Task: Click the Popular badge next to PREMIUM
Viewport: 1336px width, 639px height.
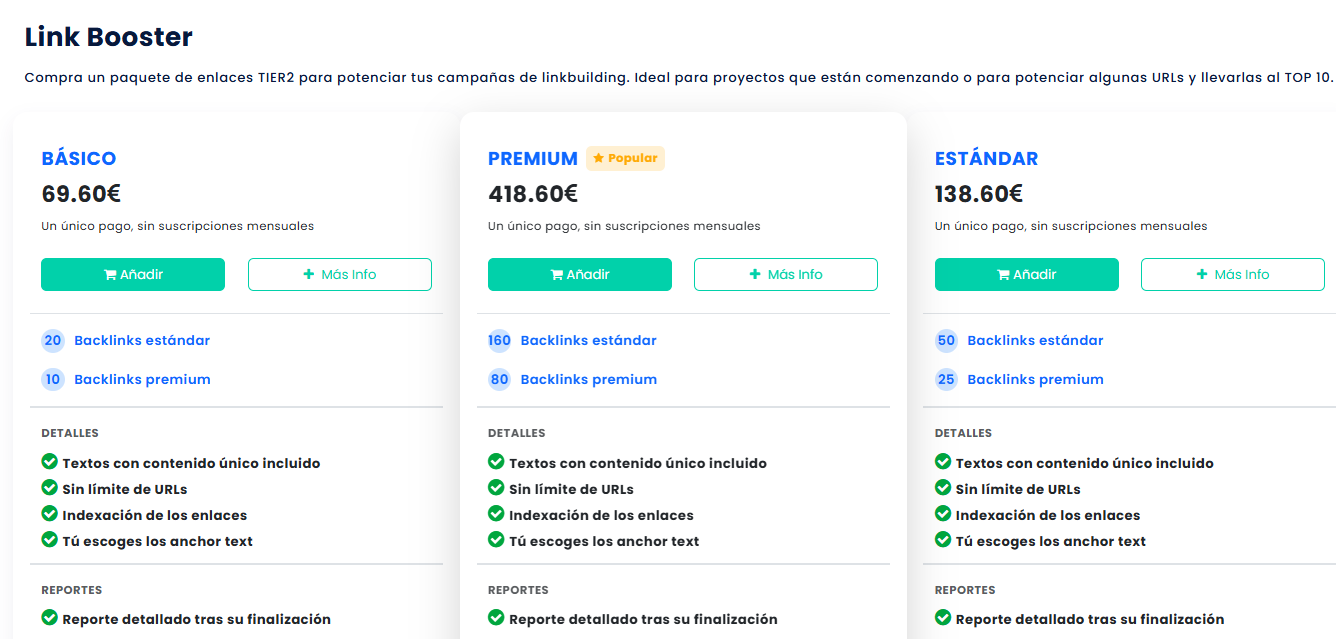Action: tap(626, 158)
